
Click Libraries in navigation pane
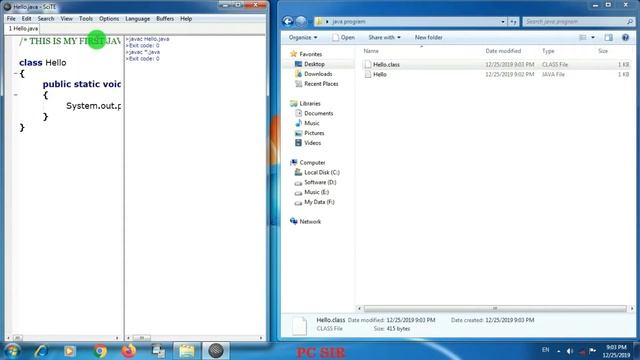pyautogui.click(x=305, y=104)
